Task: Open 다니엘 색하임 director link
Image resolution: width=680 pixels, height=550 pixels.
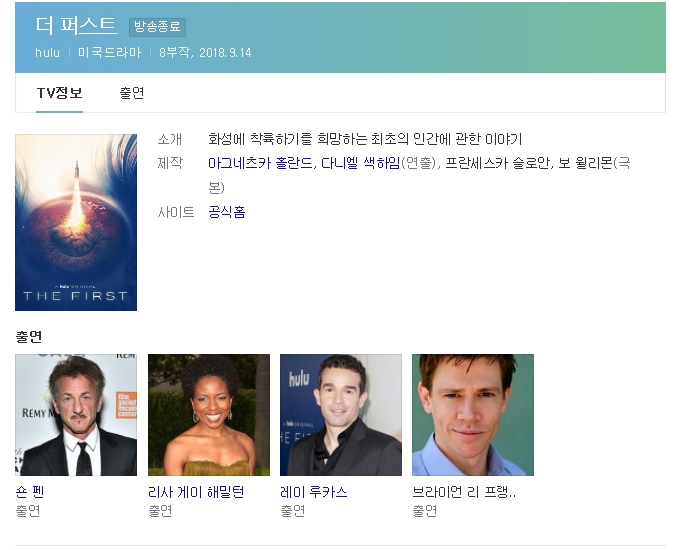Action: click(360, 163)
